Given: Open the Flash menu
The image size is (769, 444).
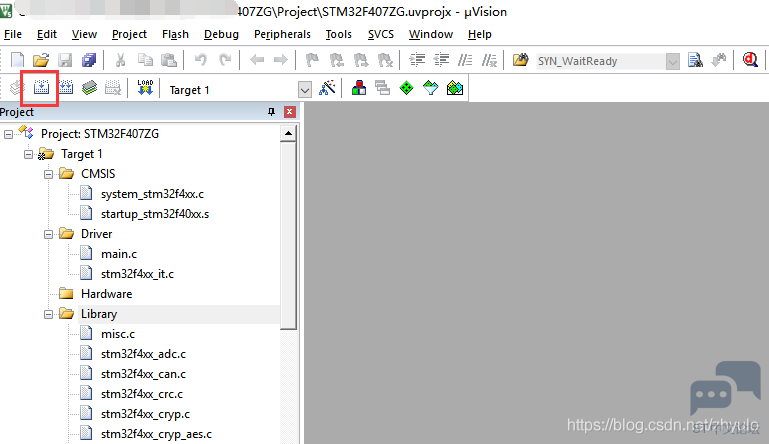Looking at the screenshot, I should (175, 34).
